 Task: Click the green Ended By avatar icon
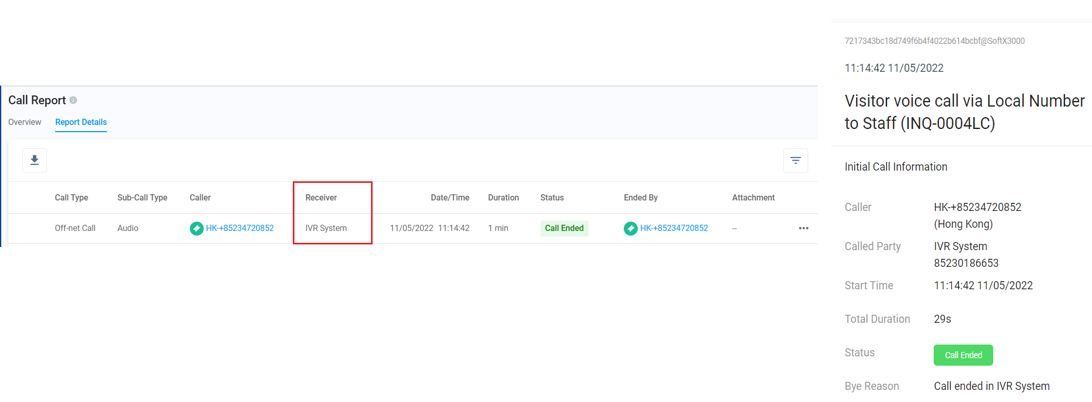click(630, 229)
